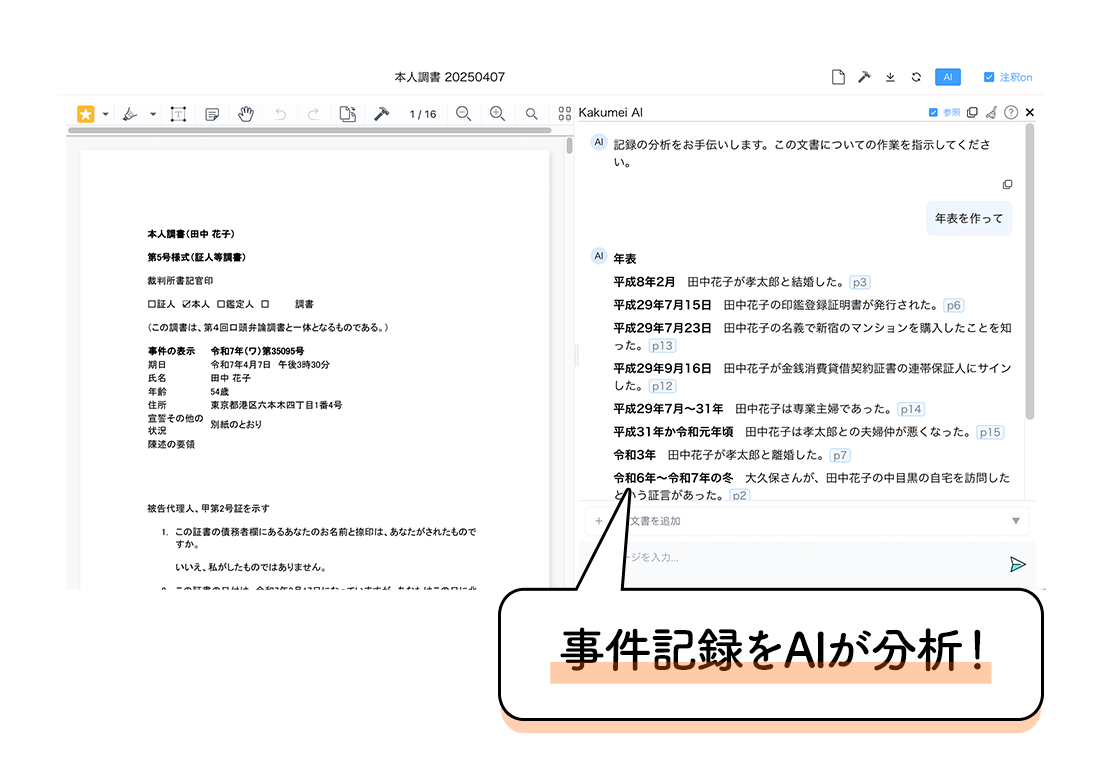
Task: Zoom out of the document
Action: [x=463, y=114]
